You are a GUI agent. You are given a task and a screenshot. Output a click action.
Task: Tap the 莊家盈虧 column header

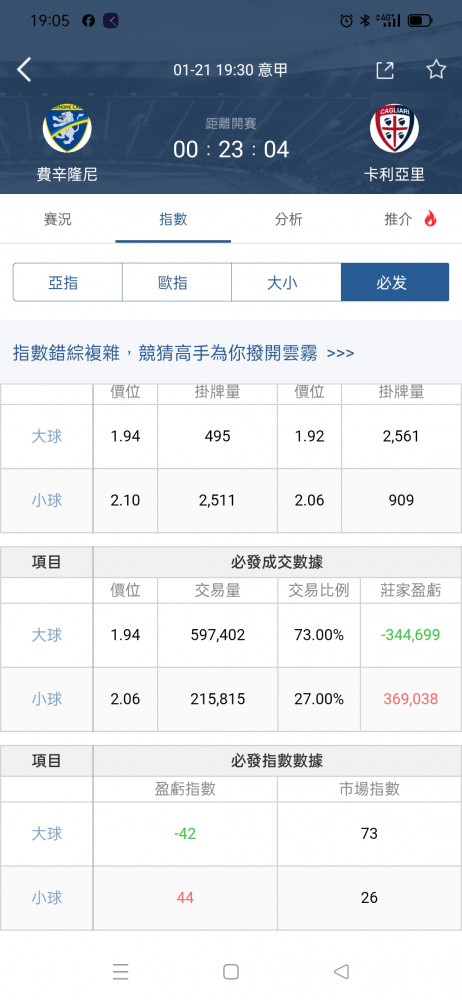(411, 591)
